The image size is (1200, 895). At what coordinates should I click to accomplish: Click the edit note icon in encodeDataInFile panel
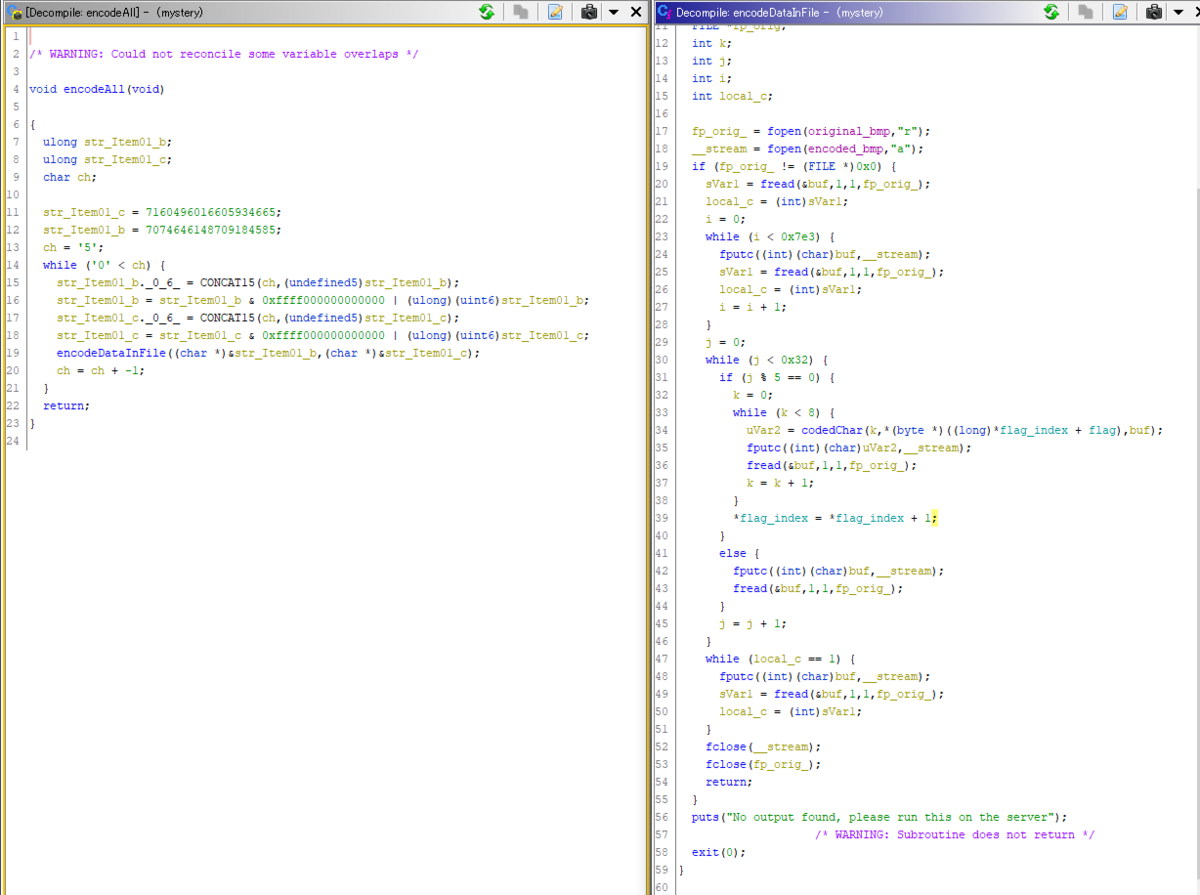(1120, 12)
